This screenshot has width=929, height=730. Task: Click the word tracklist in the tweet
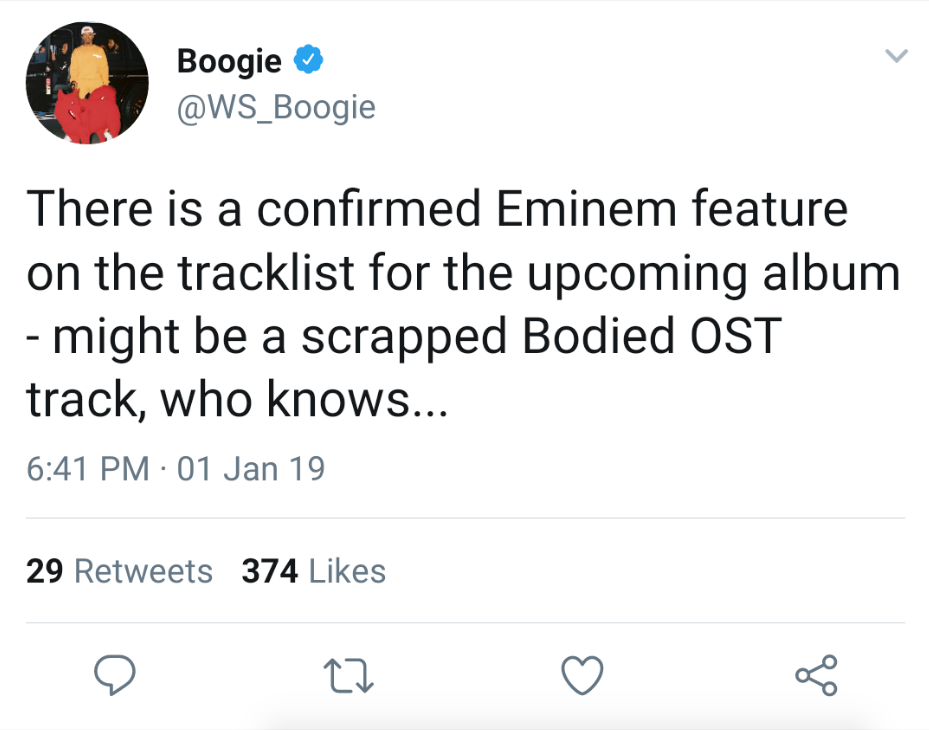tap(267, 272)
